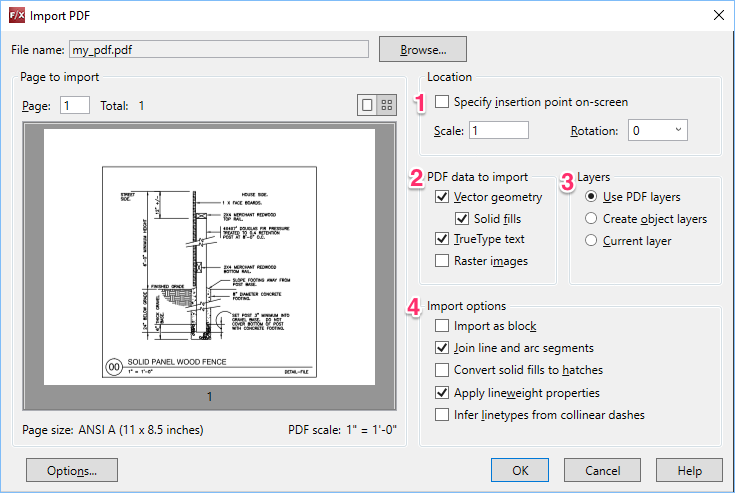The width and height of the screenshot is (735, 493).
Task: Select the page 1 preview thumbnail
Action: coord(209,257)
